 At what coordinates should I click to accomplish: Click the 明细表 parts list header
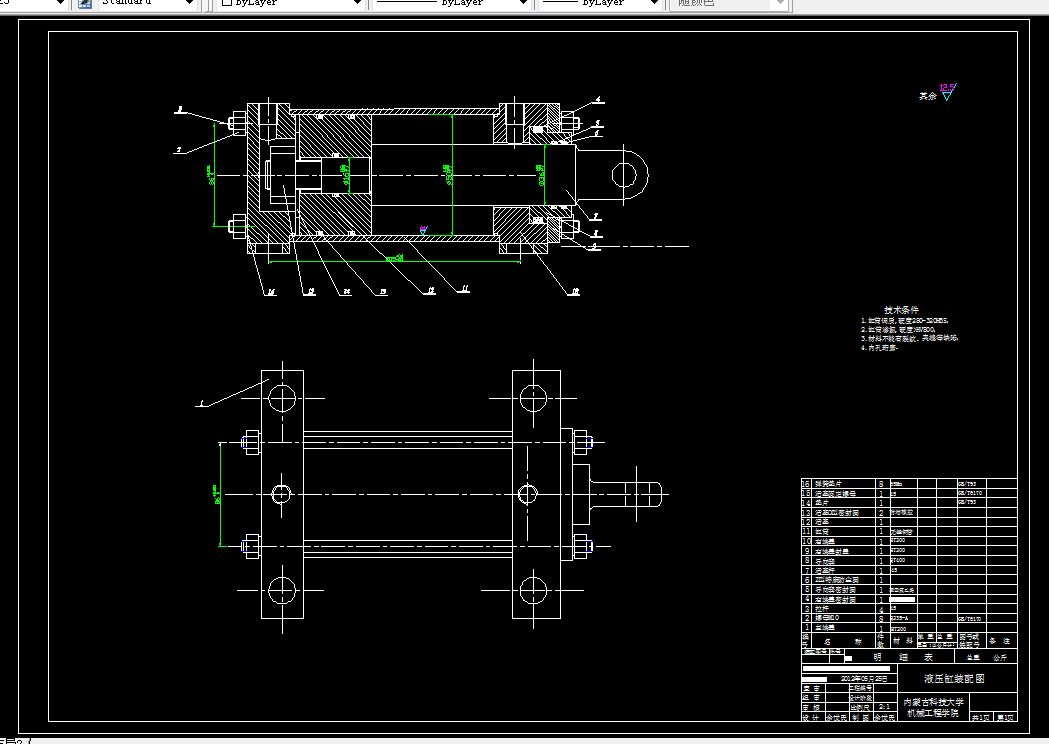pos(901,657)
